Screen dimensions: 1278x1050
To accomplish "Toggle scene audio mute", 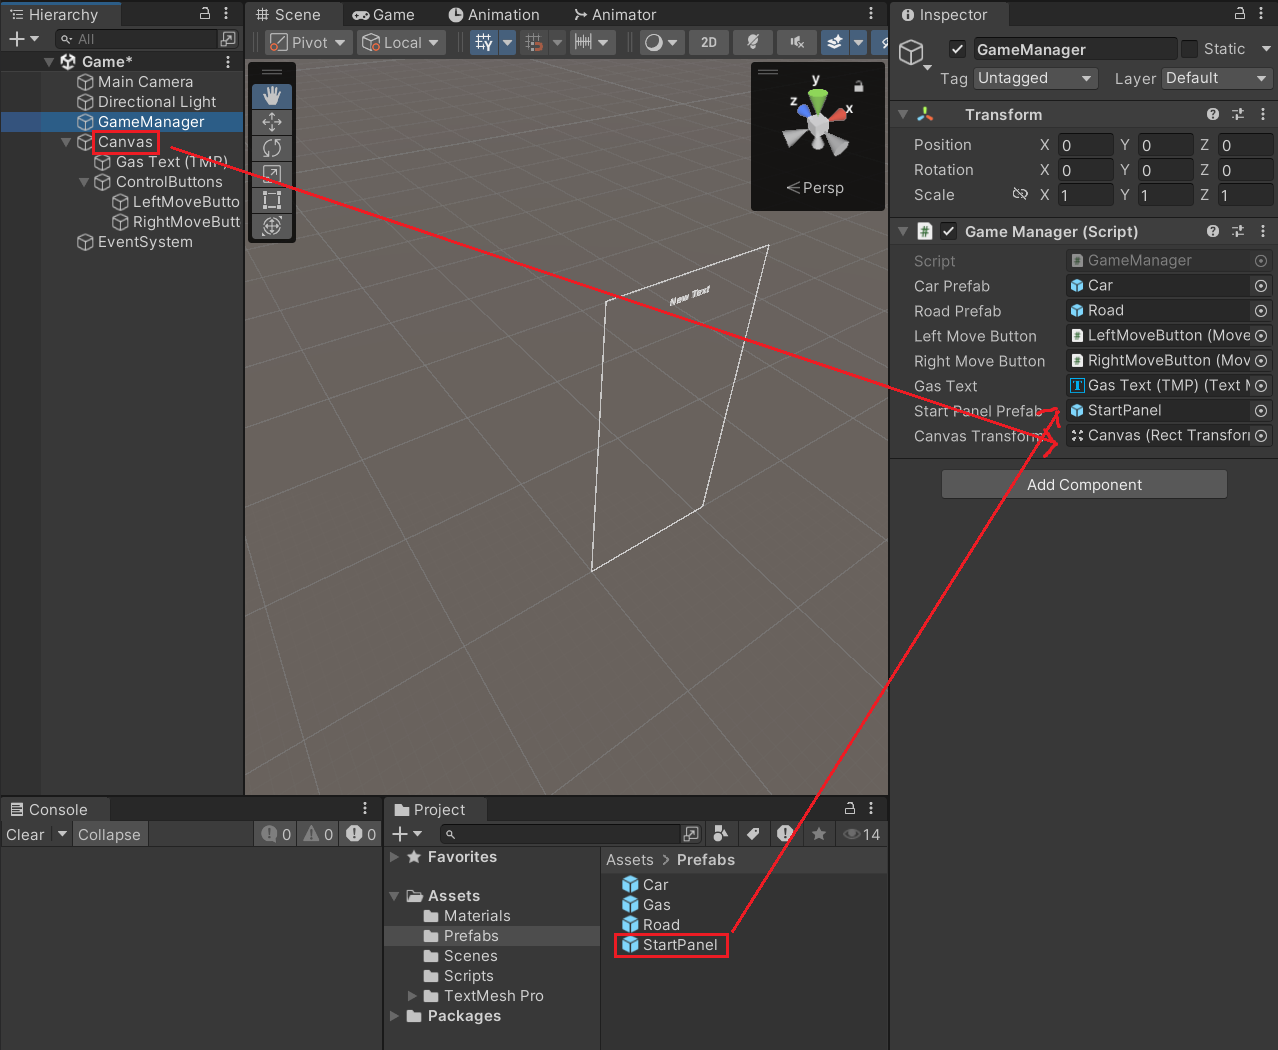I will (x=797, y=42).
